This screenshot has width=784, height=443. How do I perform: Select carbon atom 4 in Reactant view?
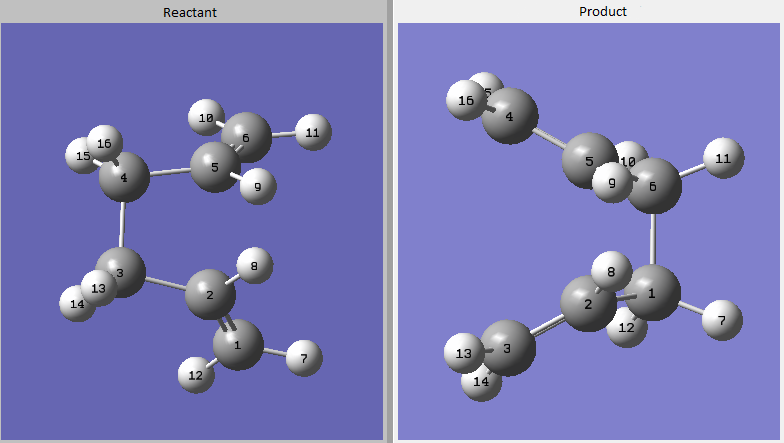124,177
